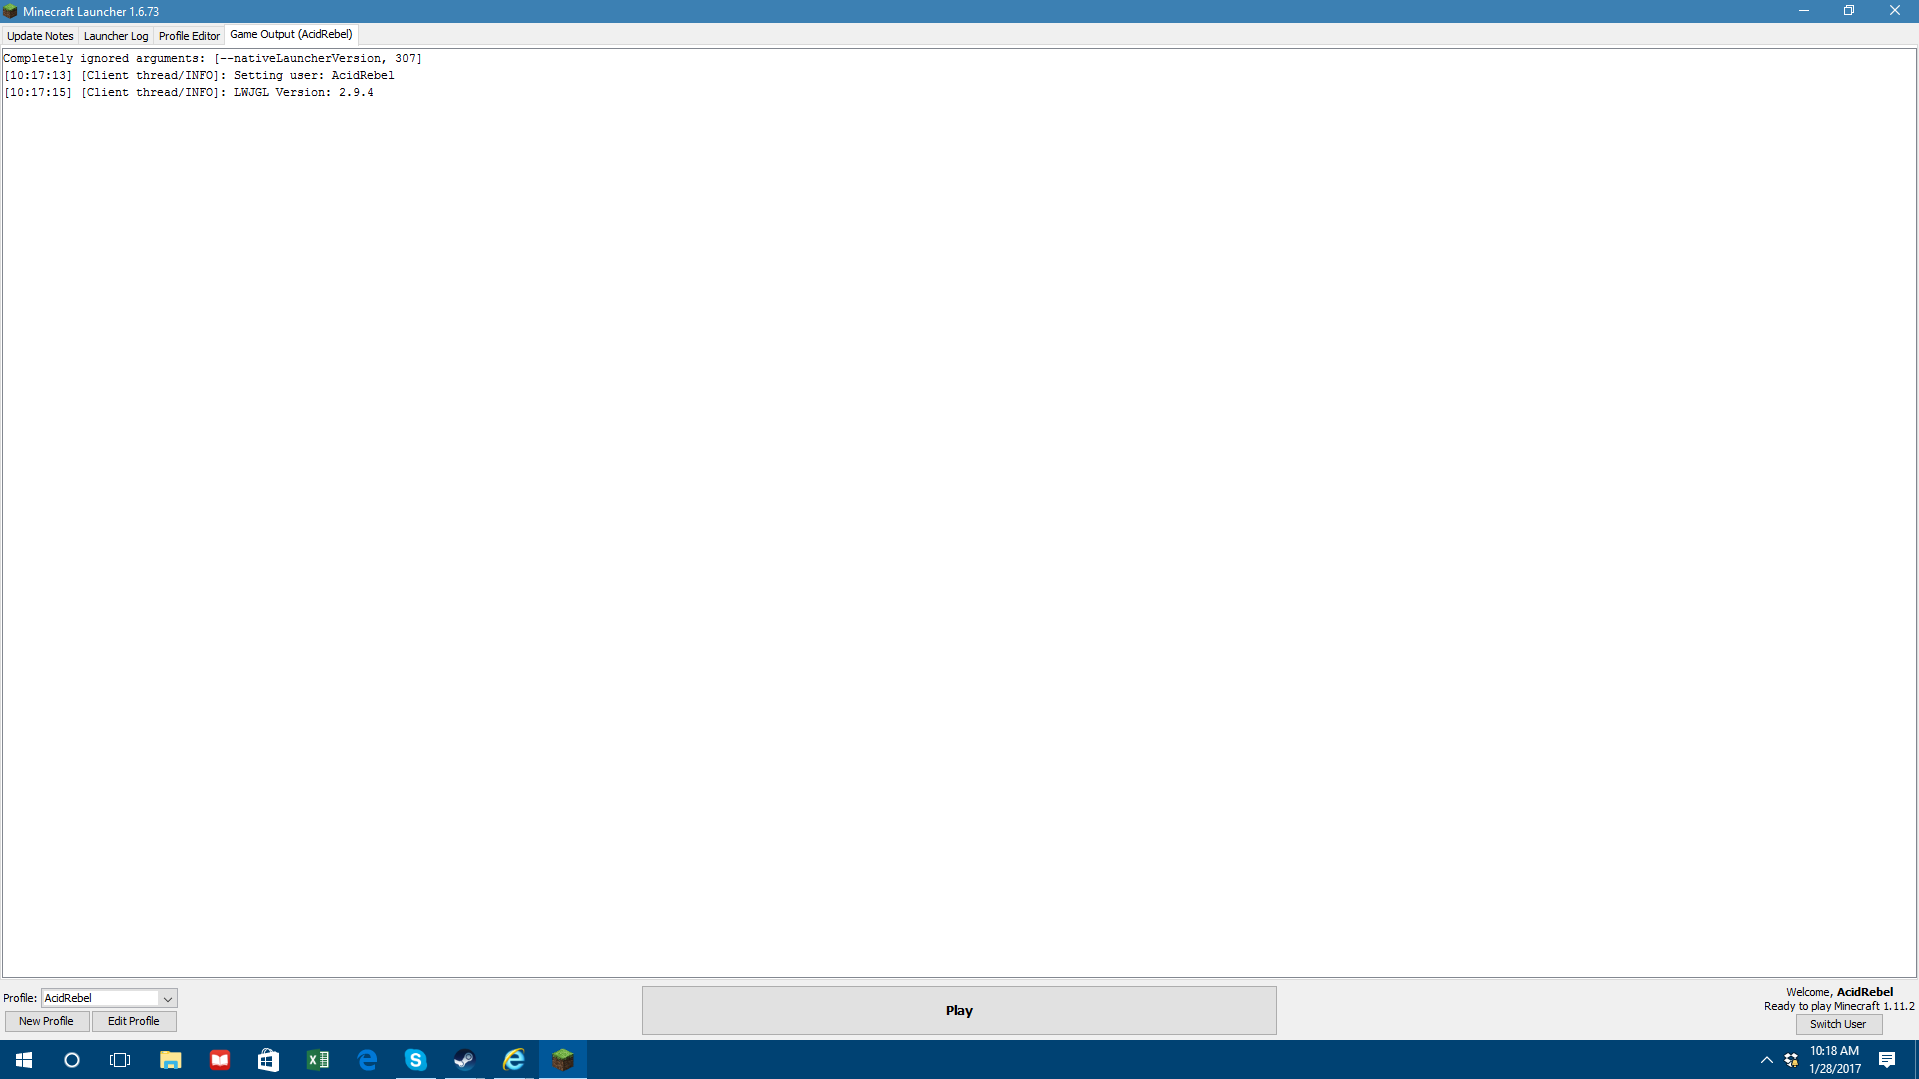This screenshot has height=1079, width=1919.
Task: Open Cortana search circle
Action: click(x=72, y=1060)
